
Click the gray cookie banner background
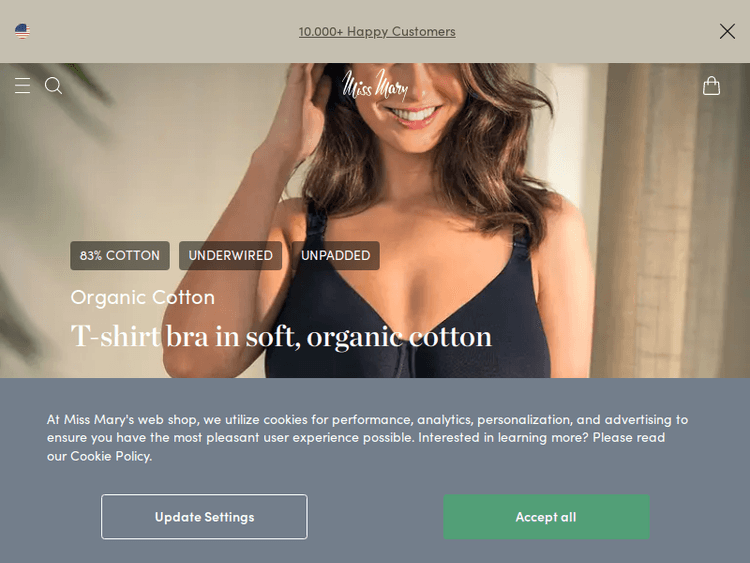(375, 481)
